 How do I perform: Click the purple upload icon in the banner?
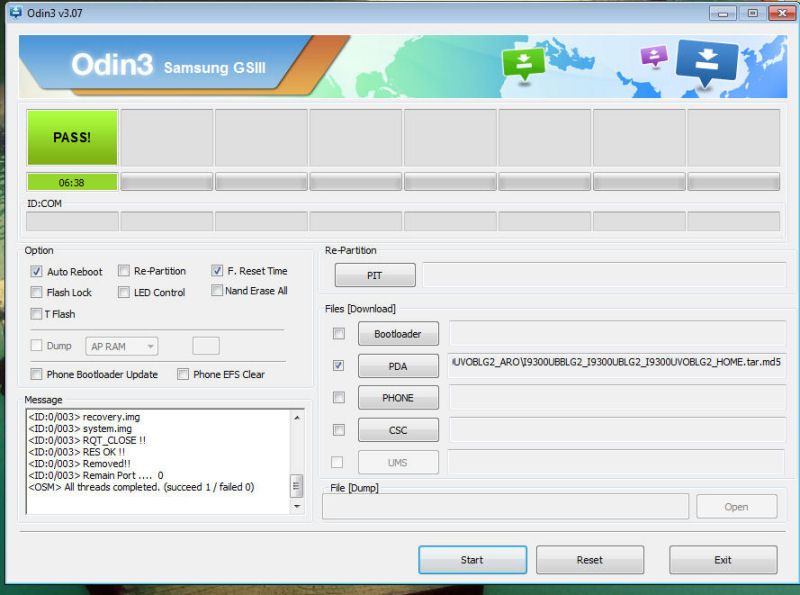(x=654, y=56)
